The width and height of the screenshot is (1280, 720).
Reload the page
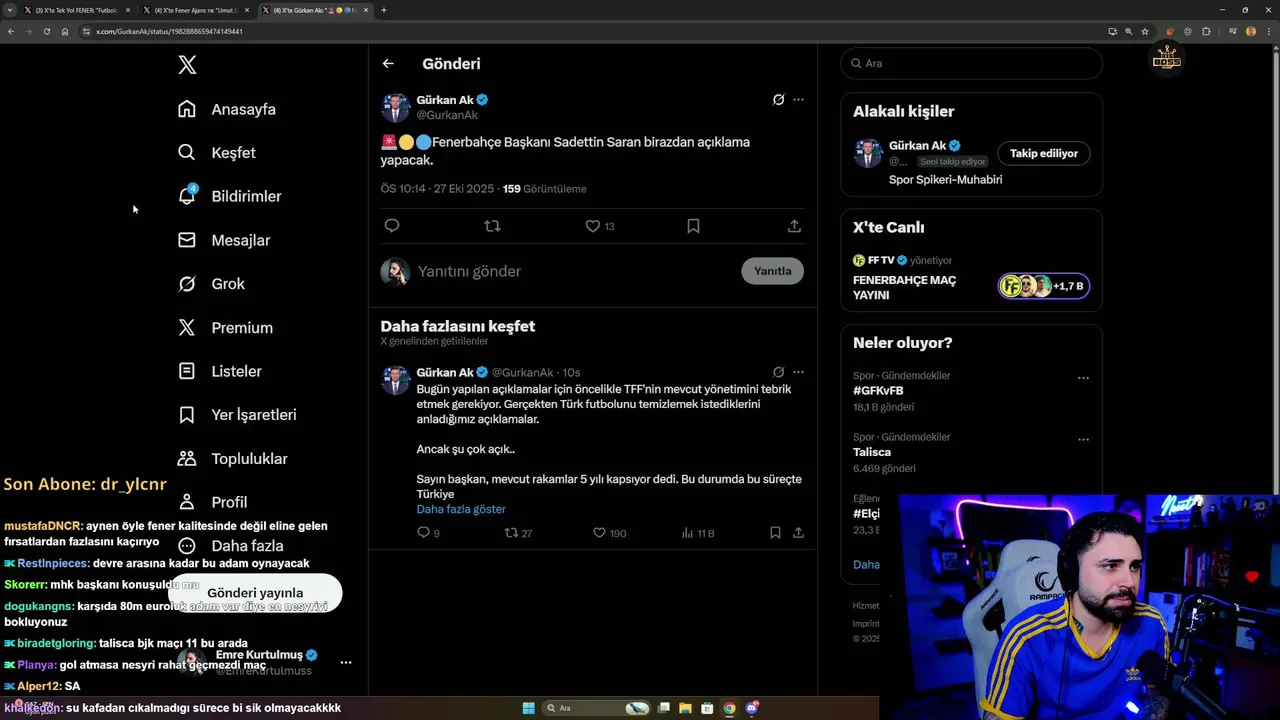(x=46, y=31)
